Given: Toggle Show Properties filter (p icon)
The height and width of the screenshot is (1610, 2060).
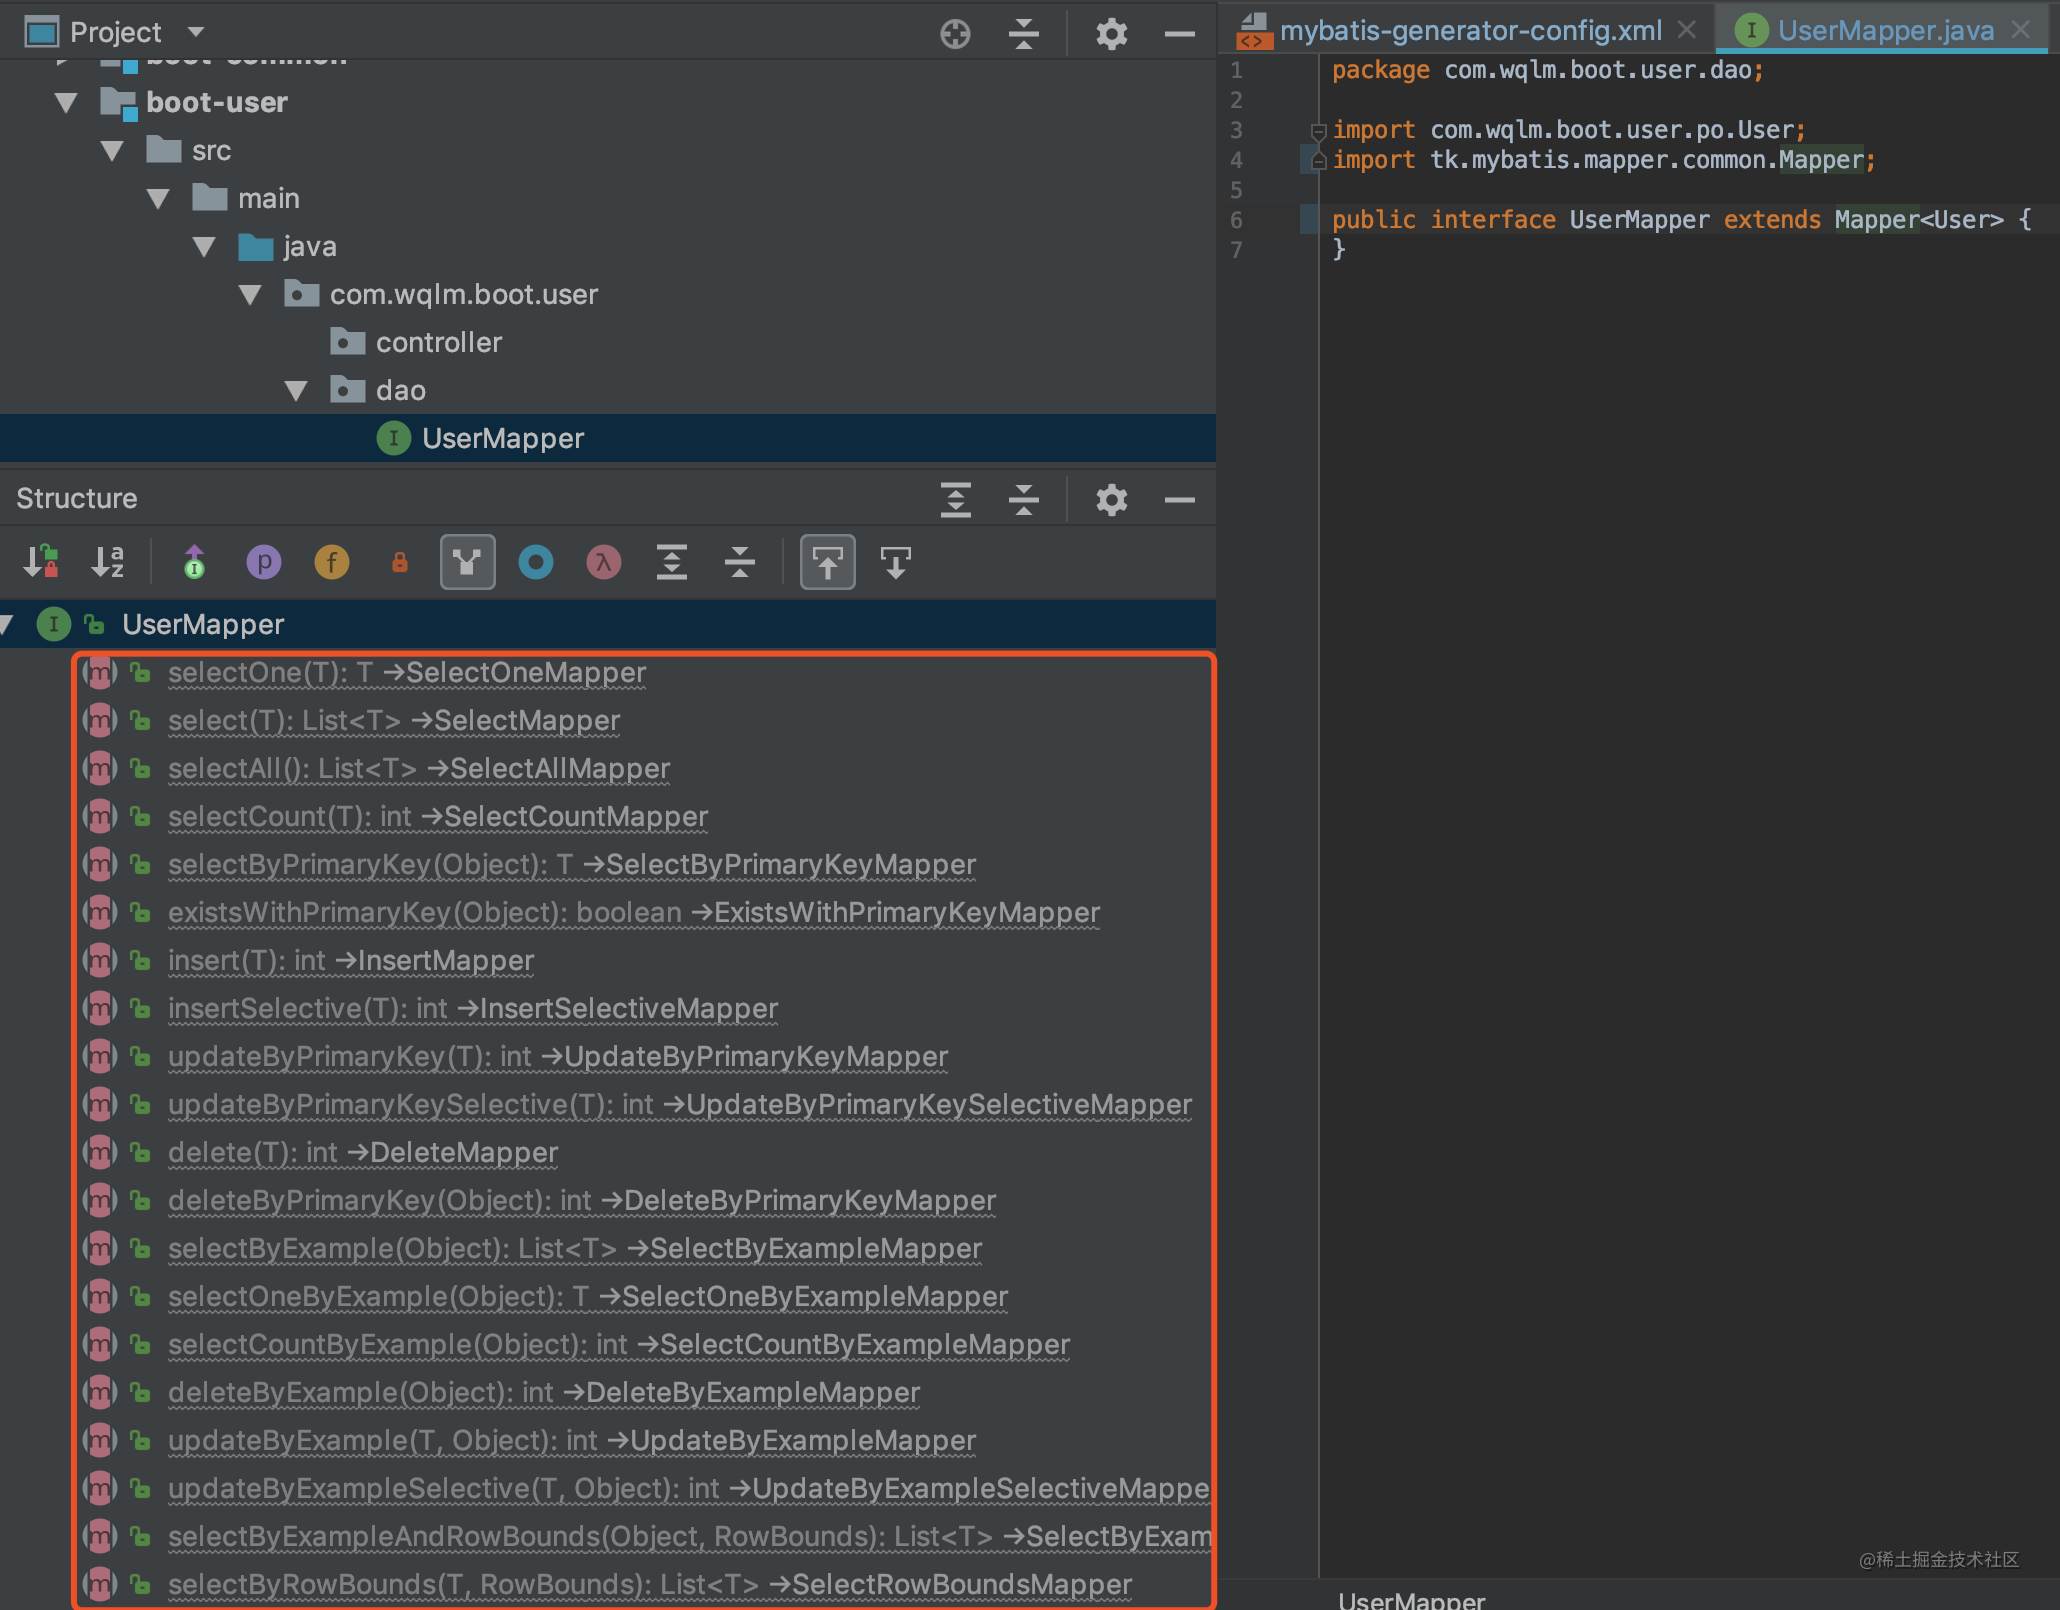Looking at the screenshot, I should [263, 562].
